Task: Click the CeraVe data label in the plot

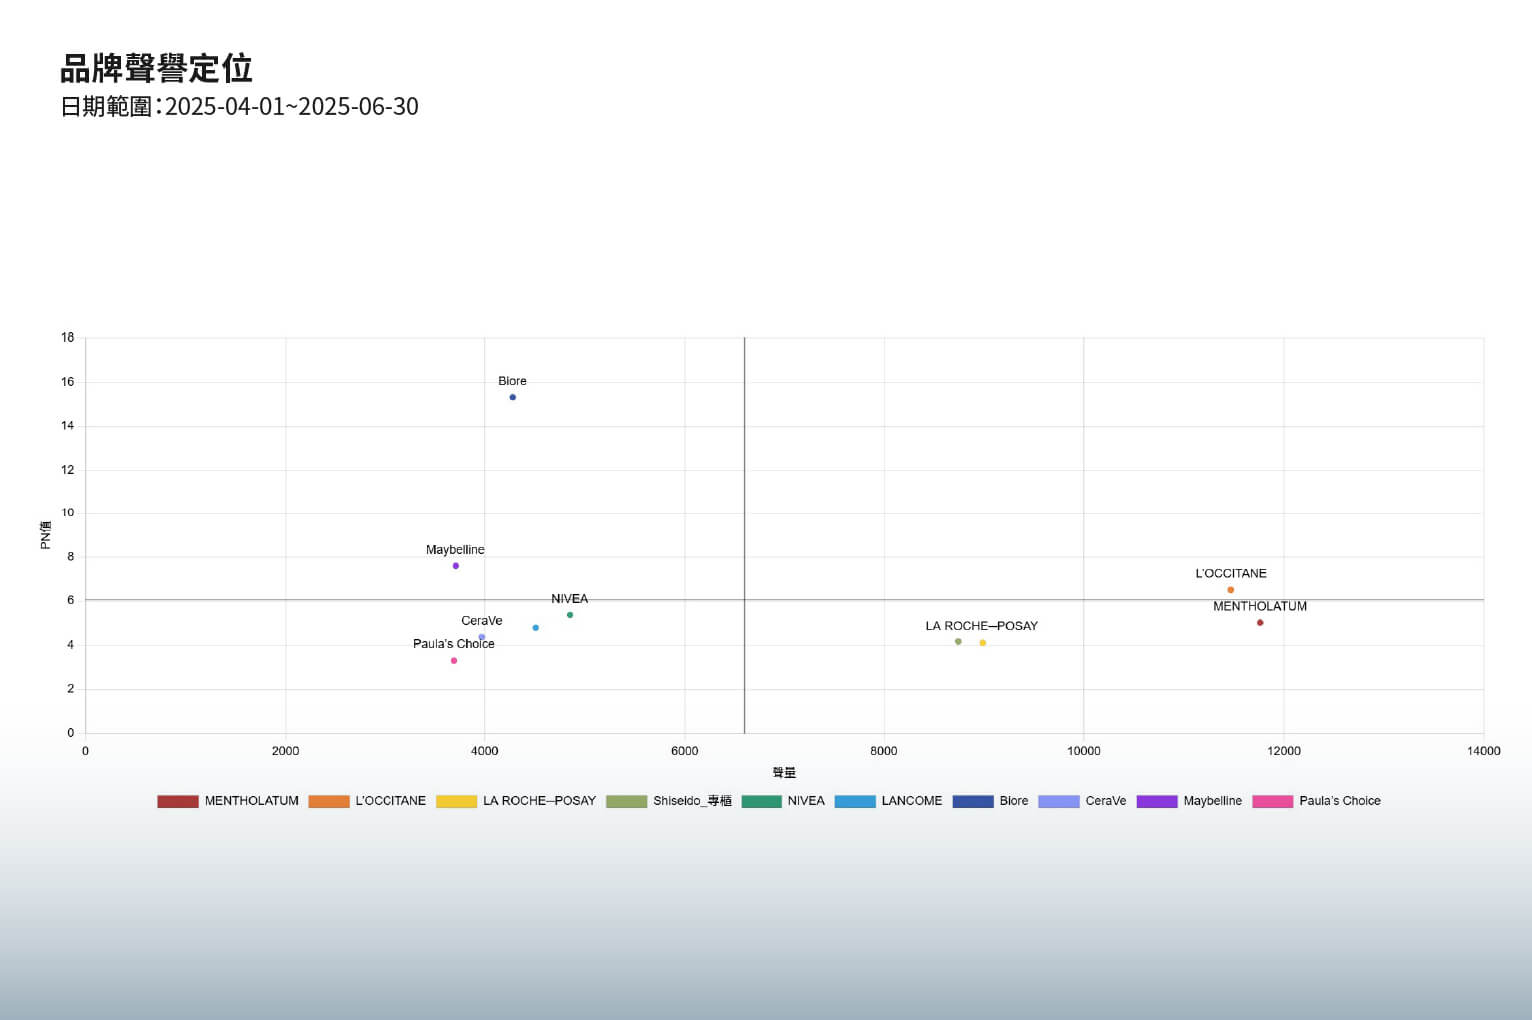Action: 482,621
